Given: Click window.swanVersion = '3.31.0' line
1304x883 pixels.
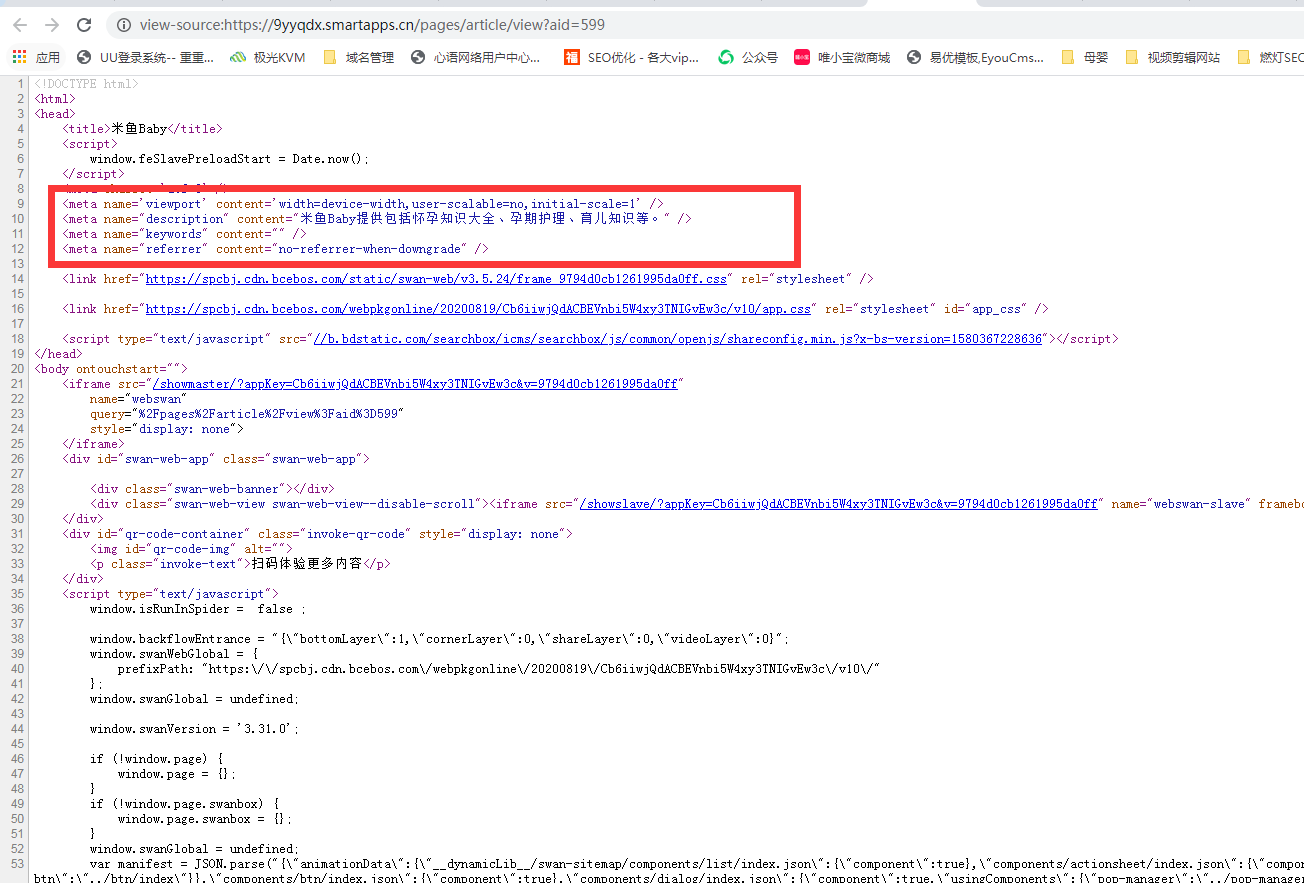Looking at the screenshot, I should (x=194, y=729).
